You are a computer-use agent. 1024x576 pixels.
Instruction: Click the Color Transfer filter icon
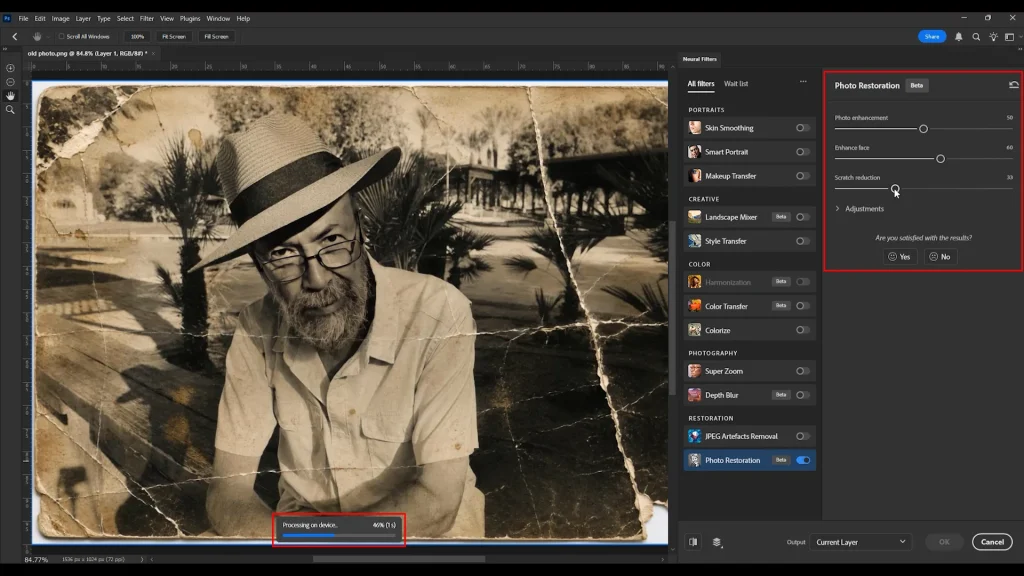tap(694, 306)
